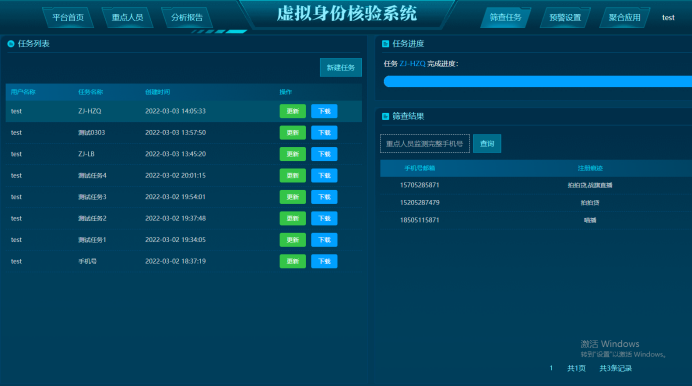Click the ZJ-HZQ link in task progress
Screen dimensions: 692x386
pyautogui.click(x=412, y=64)
